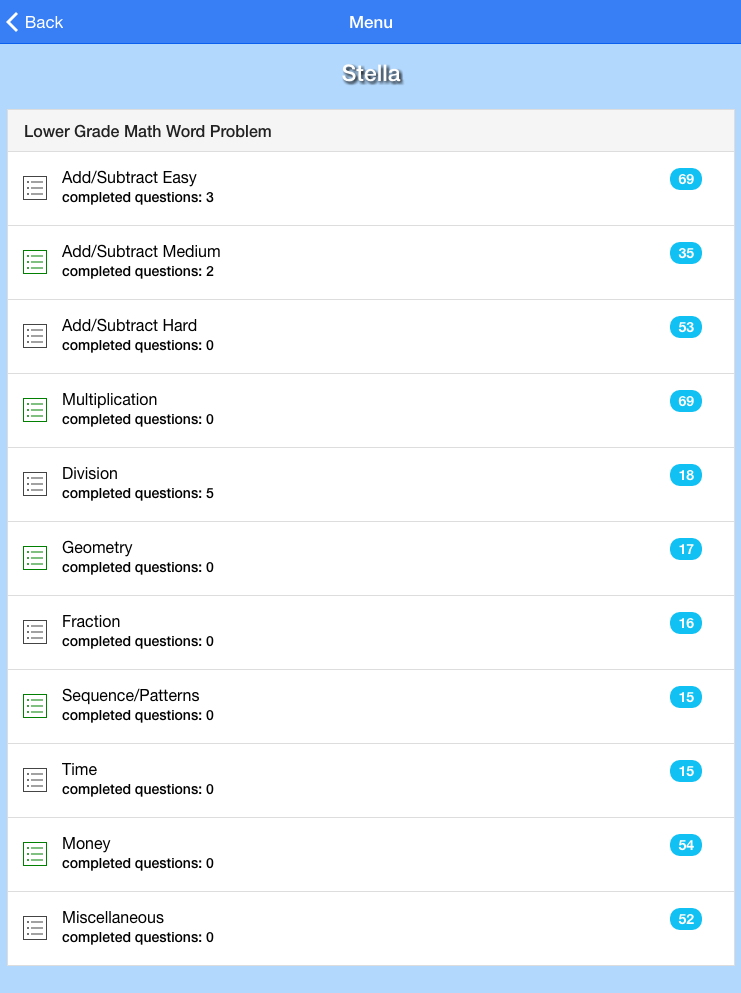Click green list icon beside Geometry
This screenshot has height=993, width=741.
point(35,558)
